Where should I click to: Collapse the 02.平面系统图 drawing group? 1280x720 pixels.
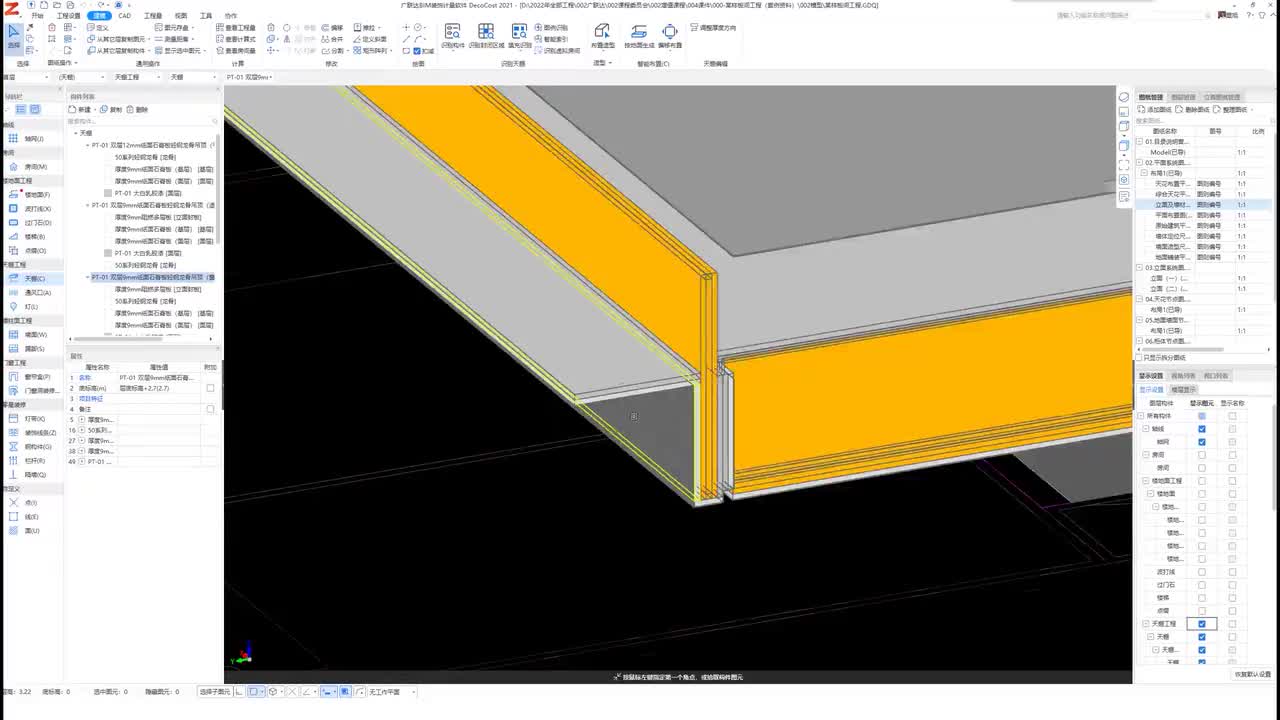[1139, 163]
